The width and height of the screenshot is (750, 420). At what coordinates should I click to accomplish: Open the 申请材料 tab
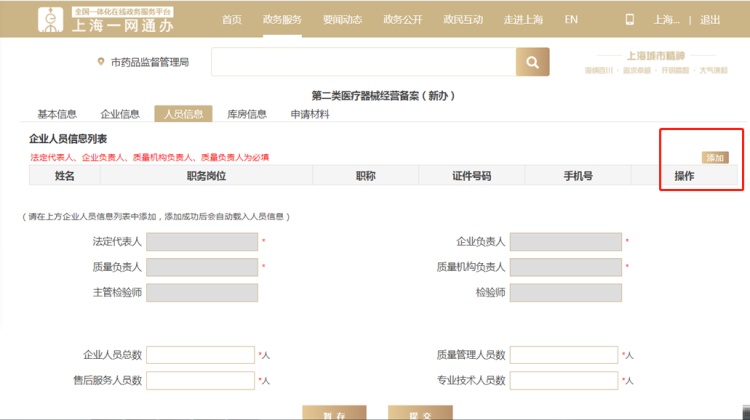point(310,114)
